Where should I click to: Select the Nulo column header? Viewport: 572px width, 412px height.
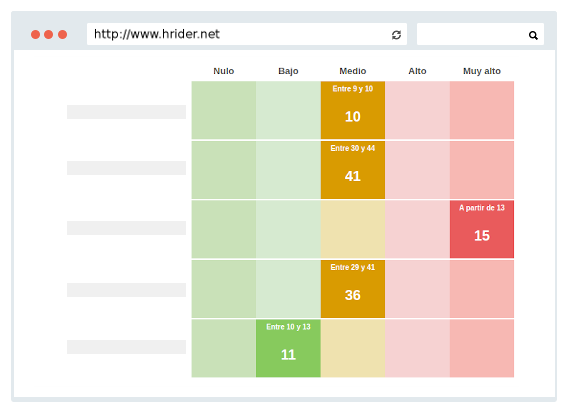coord(224,71)
